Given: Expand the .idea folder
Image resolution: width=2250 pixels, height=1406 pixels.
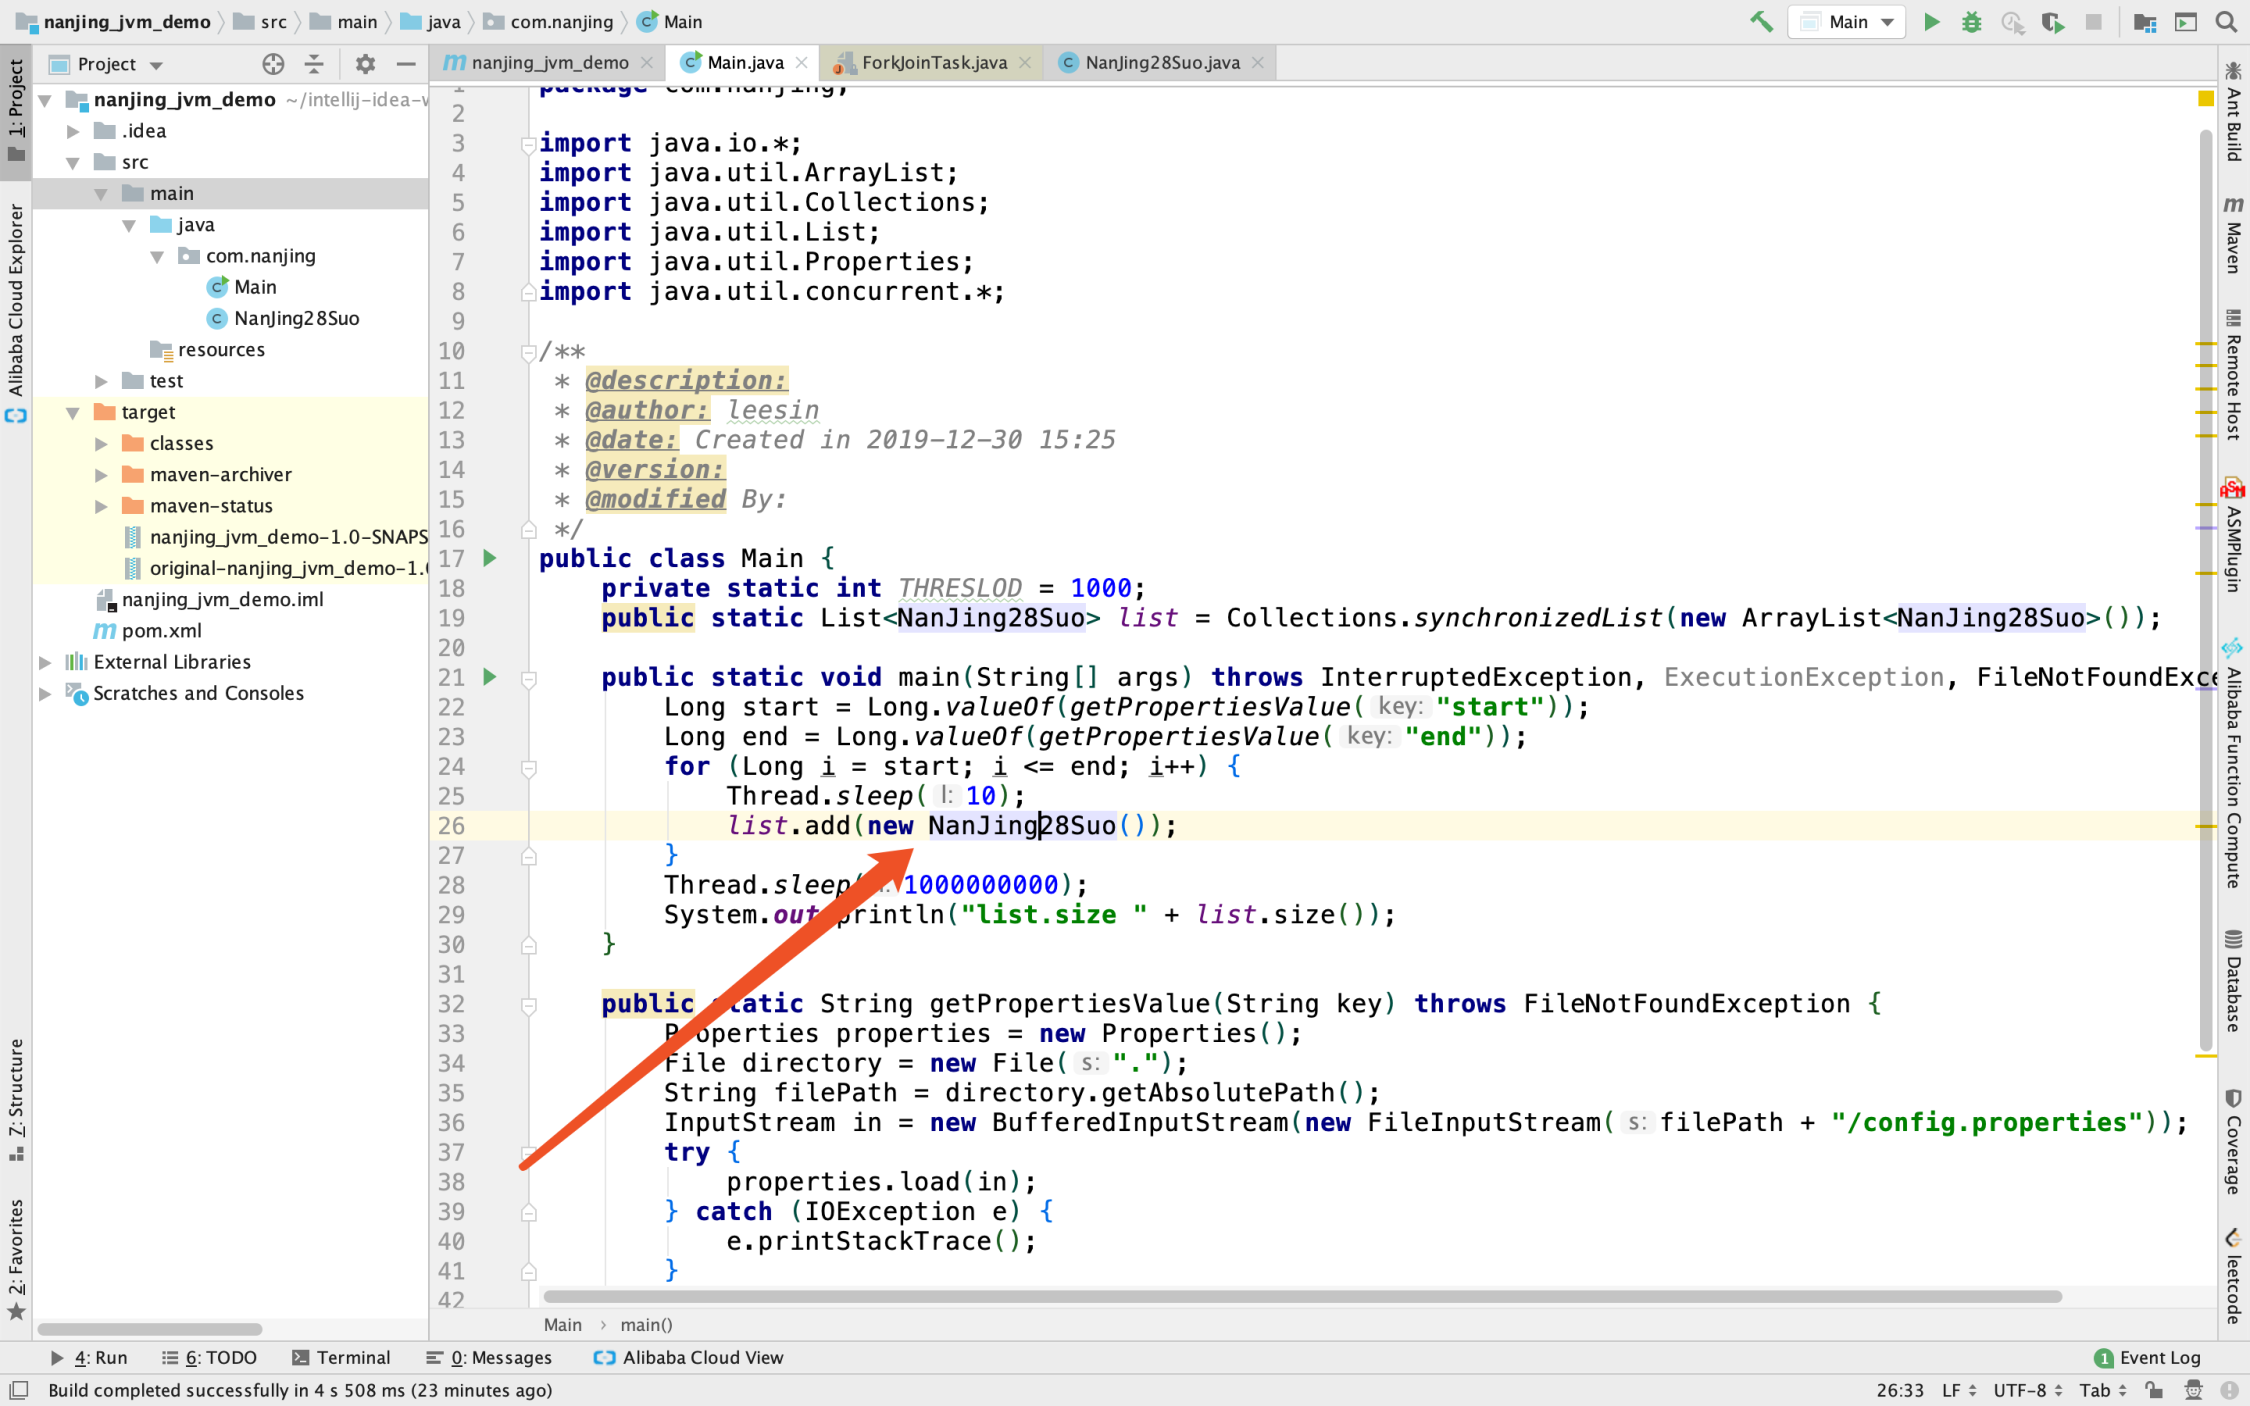Looking at the screenshot, I should point(73,131).
